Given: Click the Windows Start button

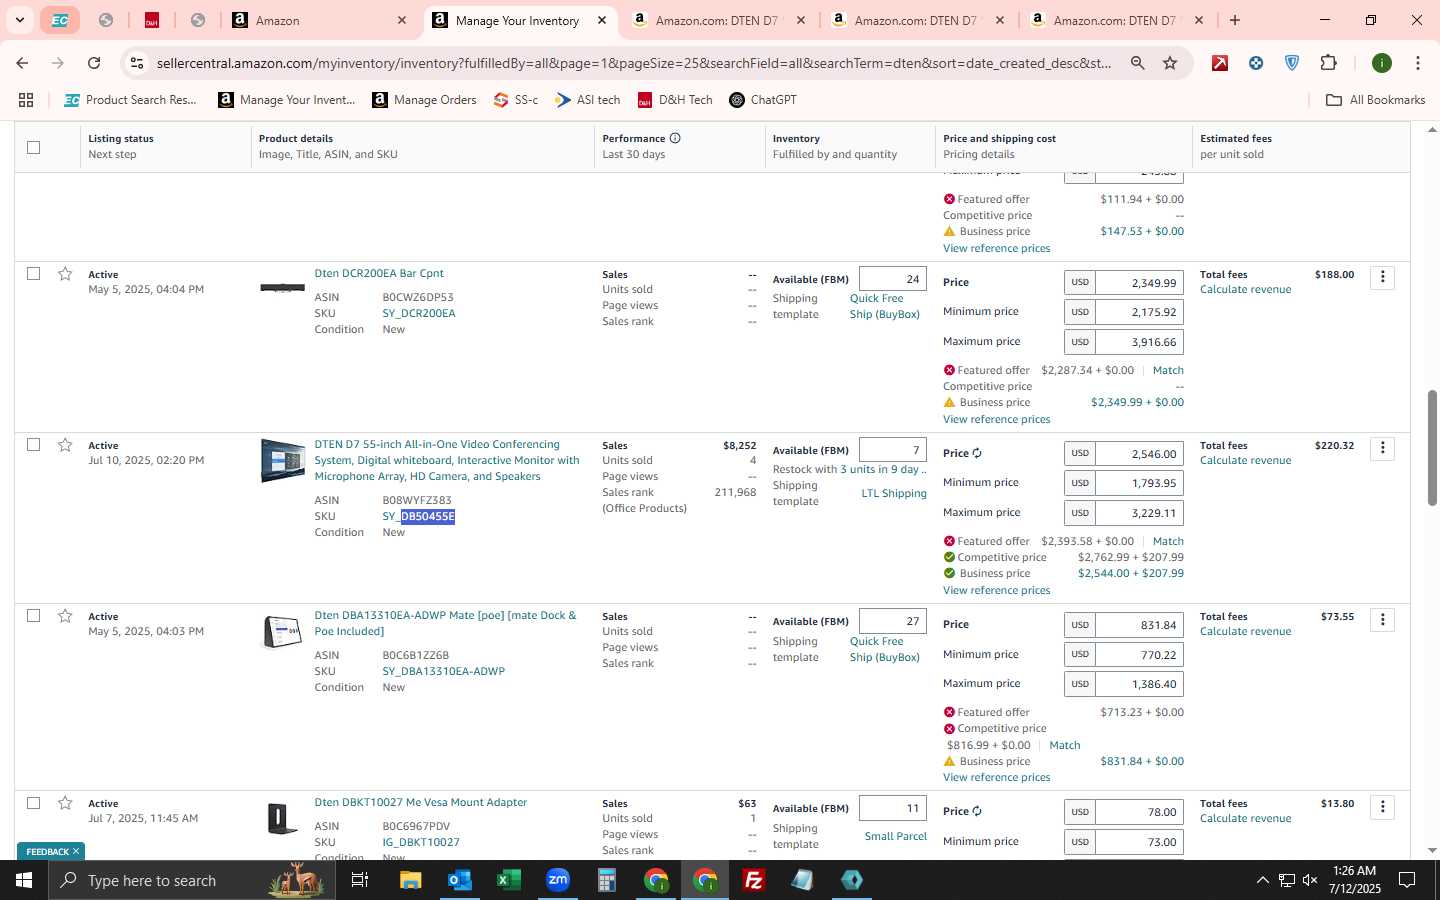Looking at the screenshot, I should 24,880.
